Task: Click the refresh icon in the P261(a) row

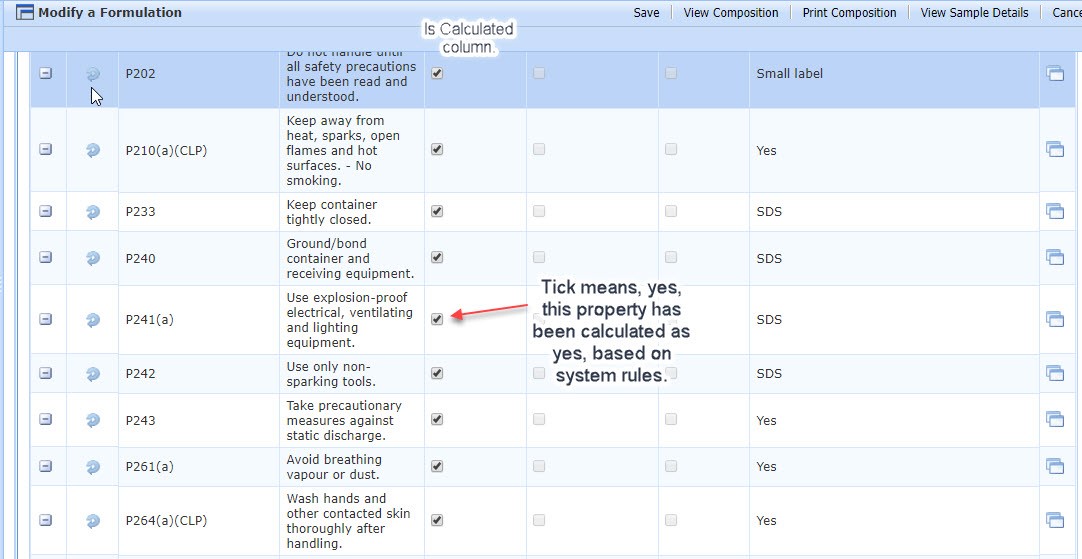Action: (x=93, y=467)
